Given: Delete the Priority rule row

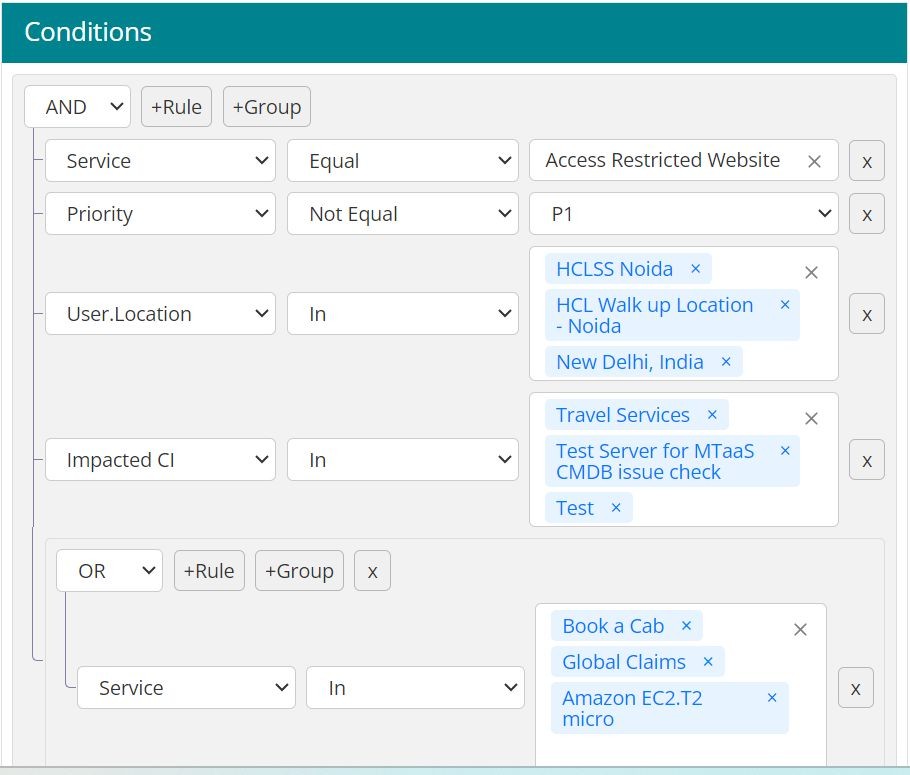Looking at the screenshot, I should coord(866,214).
